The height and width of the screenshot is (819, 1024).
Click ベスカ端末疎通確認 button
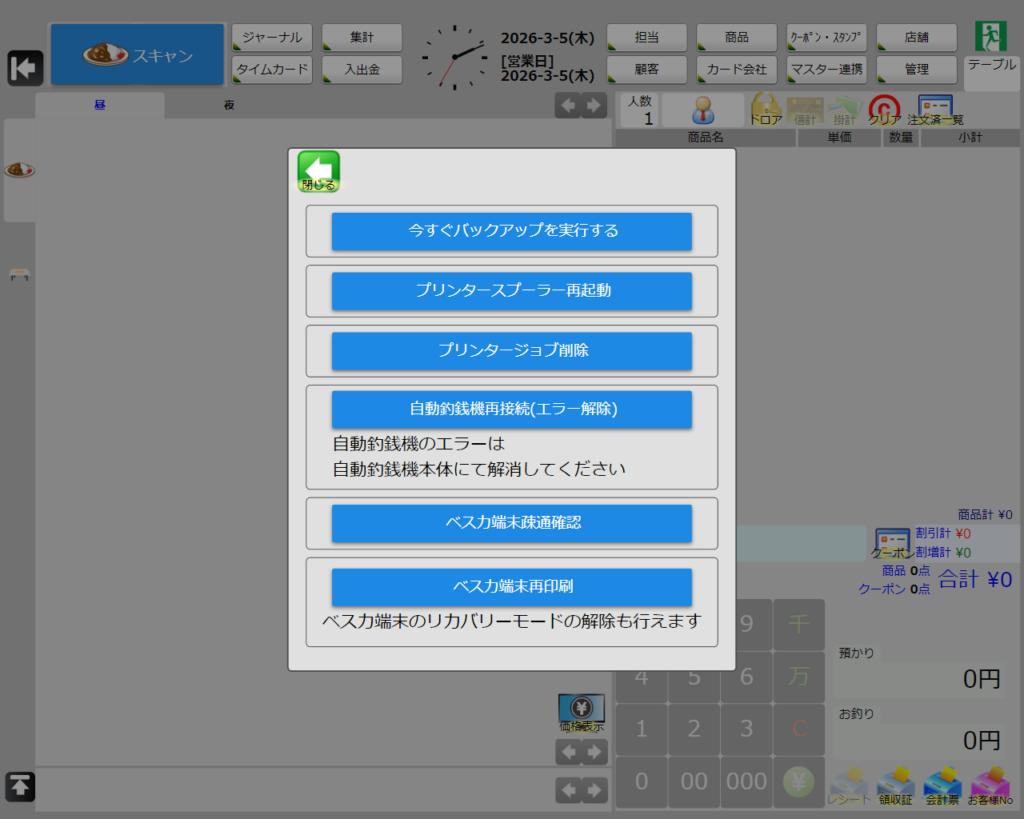(x=512, y=523)
